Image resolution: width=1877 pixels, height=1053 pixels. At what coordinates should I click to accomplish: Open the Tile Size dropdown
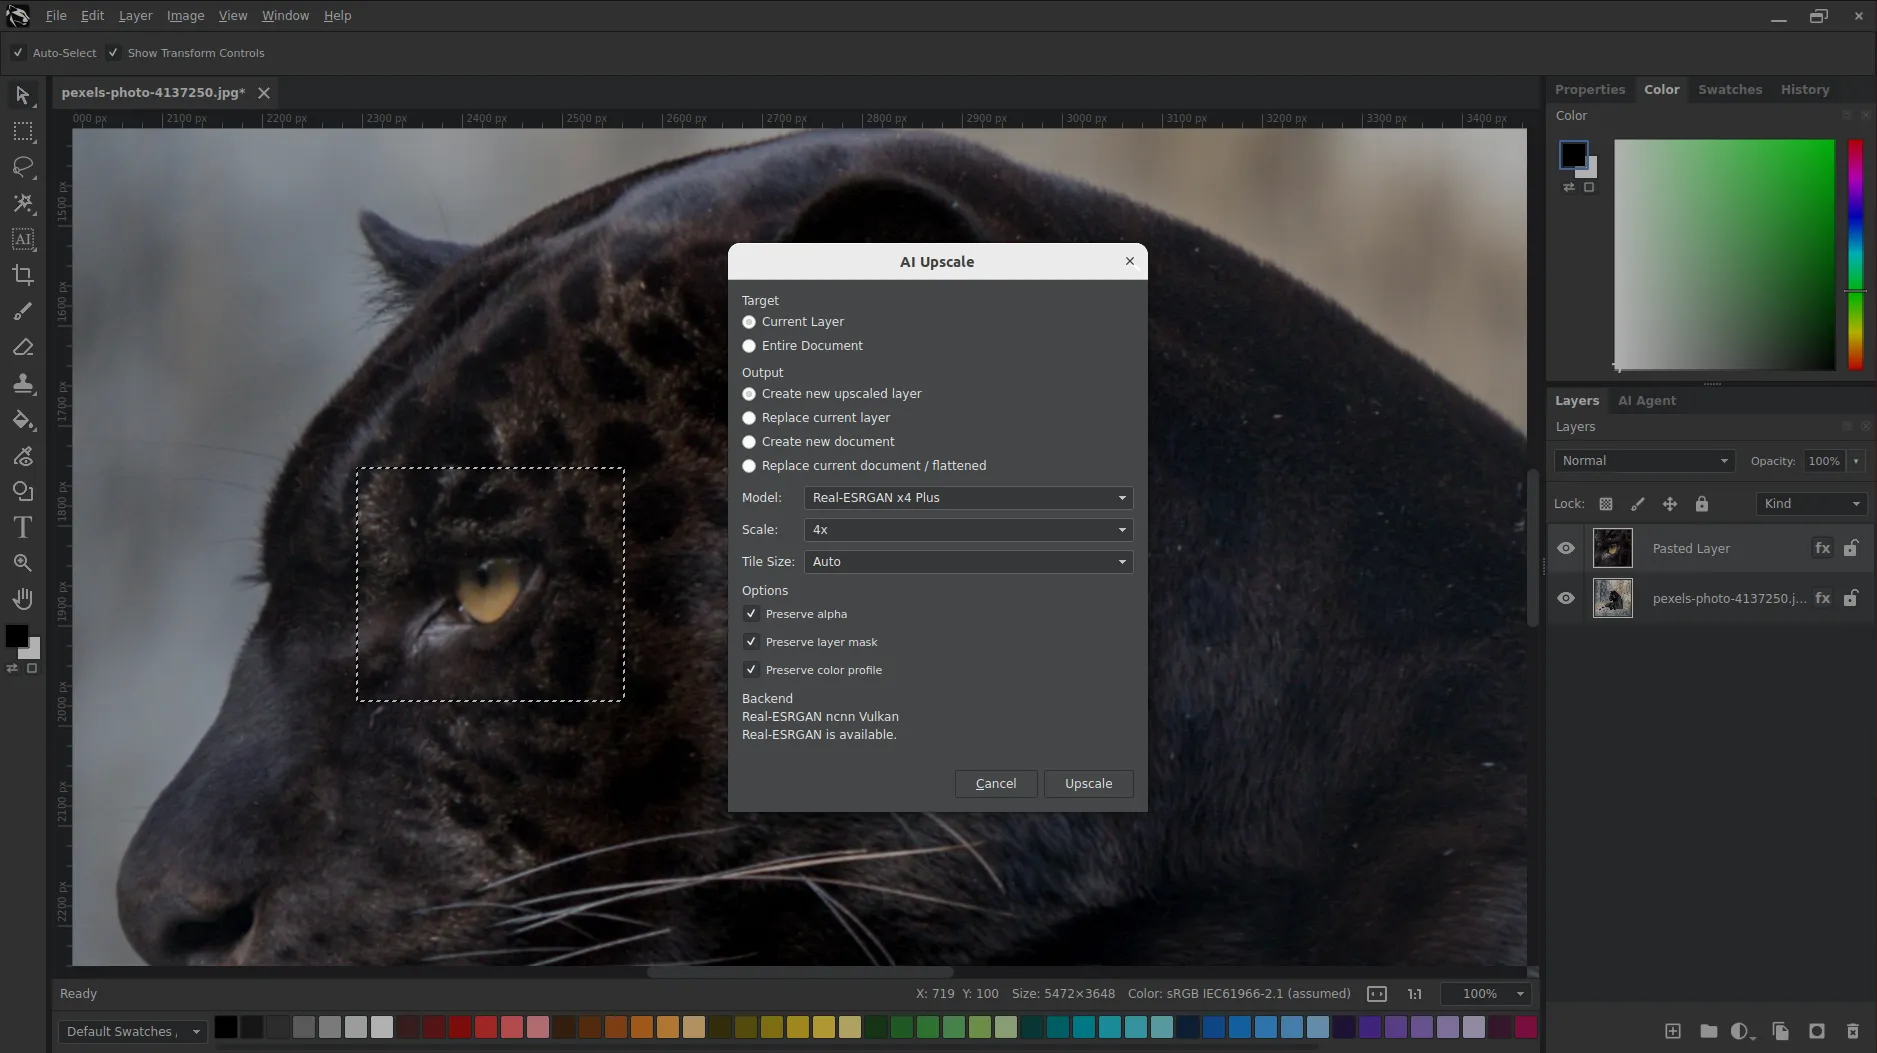(x=968, y=562)
